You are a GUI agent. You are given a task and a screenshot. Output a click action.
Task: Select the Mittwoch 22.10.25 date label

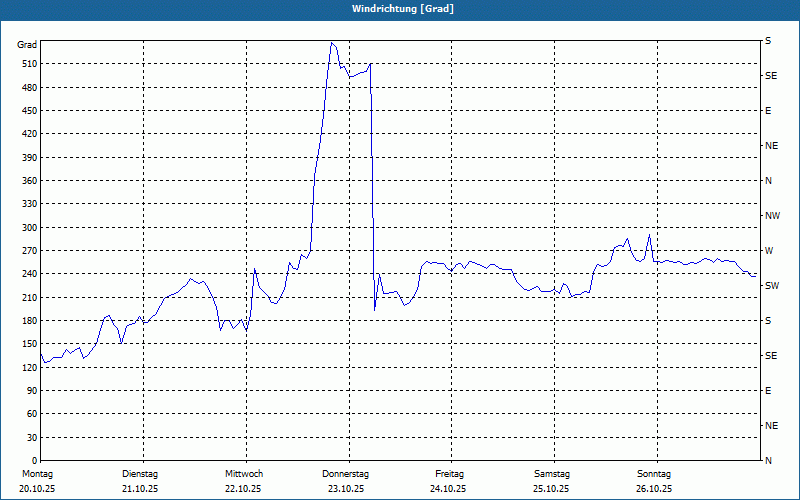point(243,481)
